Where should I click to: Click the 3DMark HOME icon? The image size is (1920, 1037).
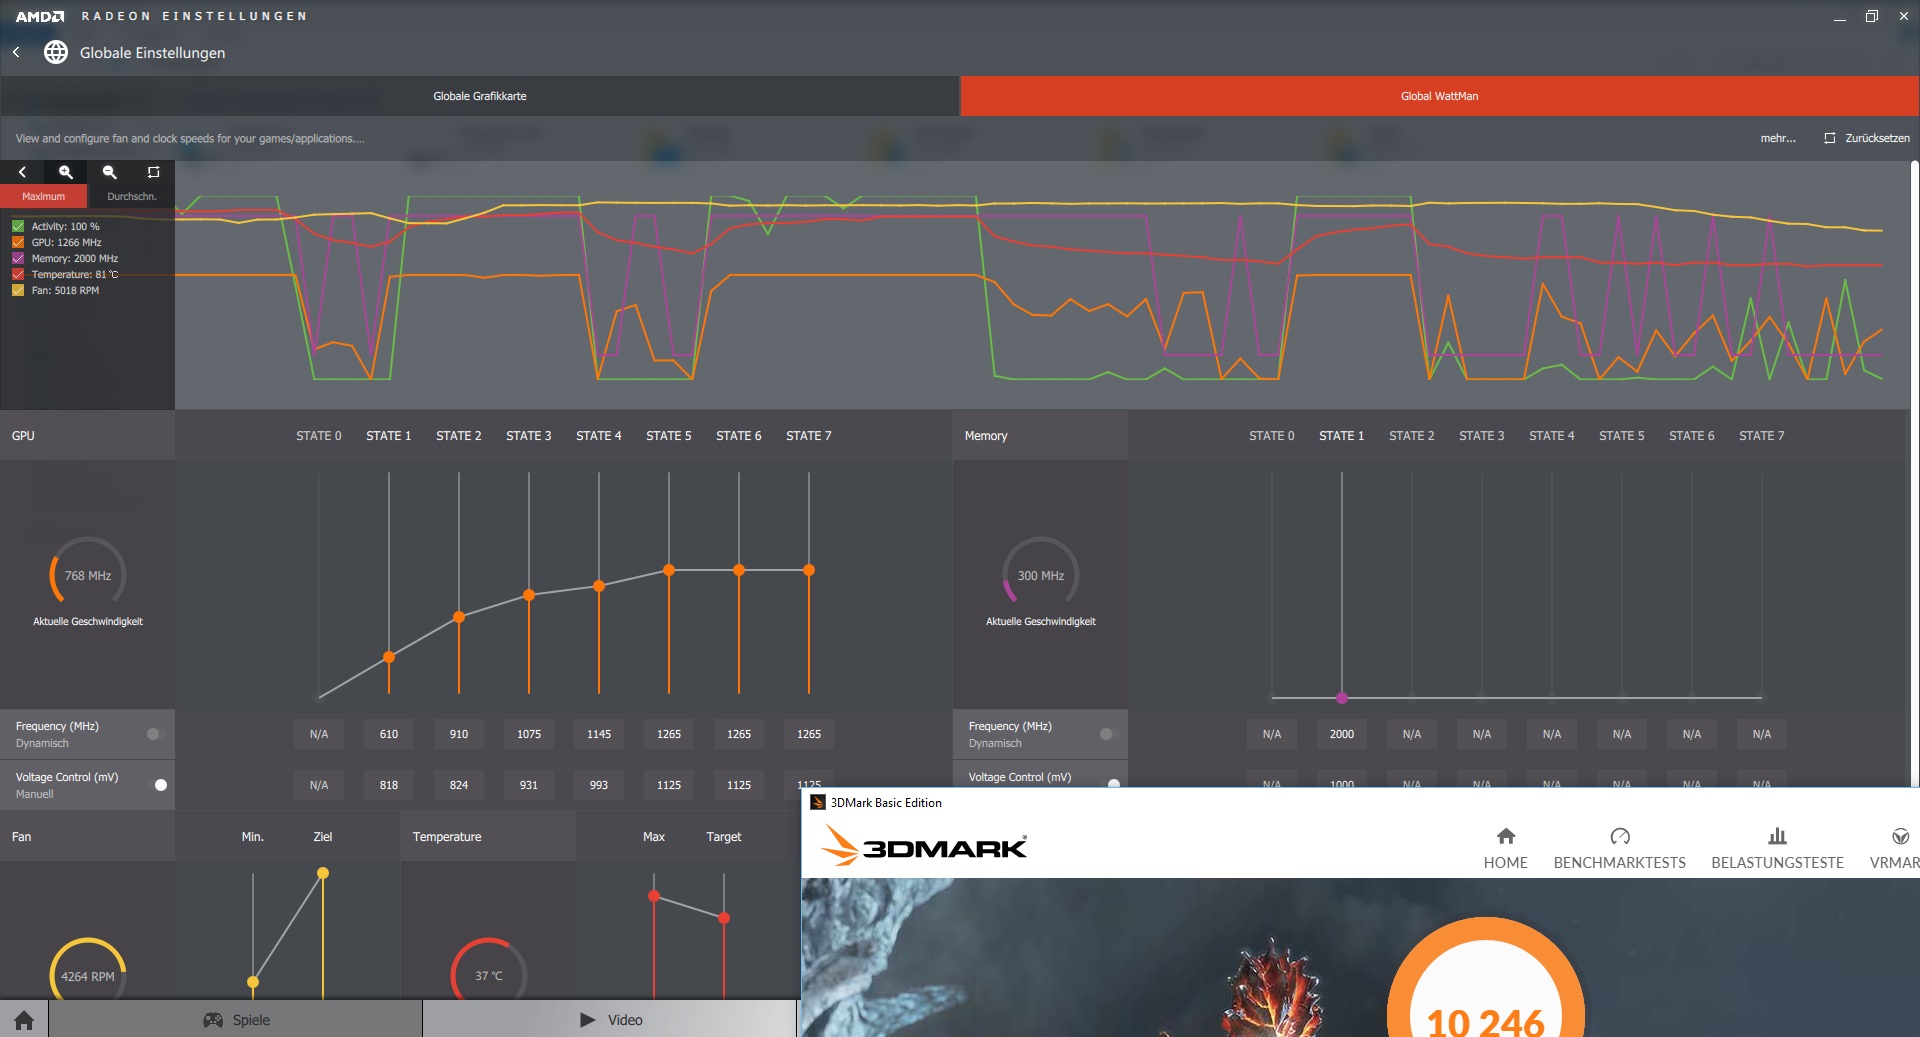[1506, 836]
